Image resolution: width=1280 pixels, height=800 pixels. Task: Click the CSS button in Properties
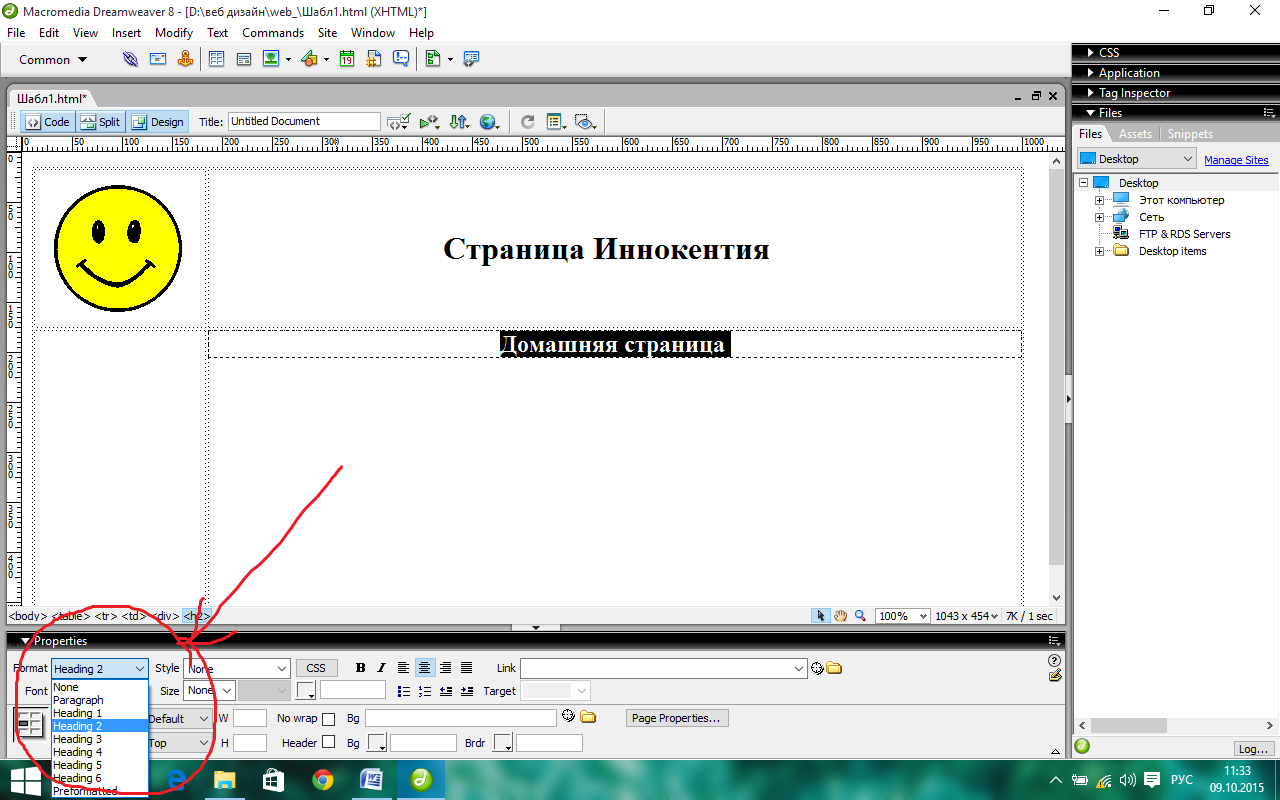click(316, 668)
